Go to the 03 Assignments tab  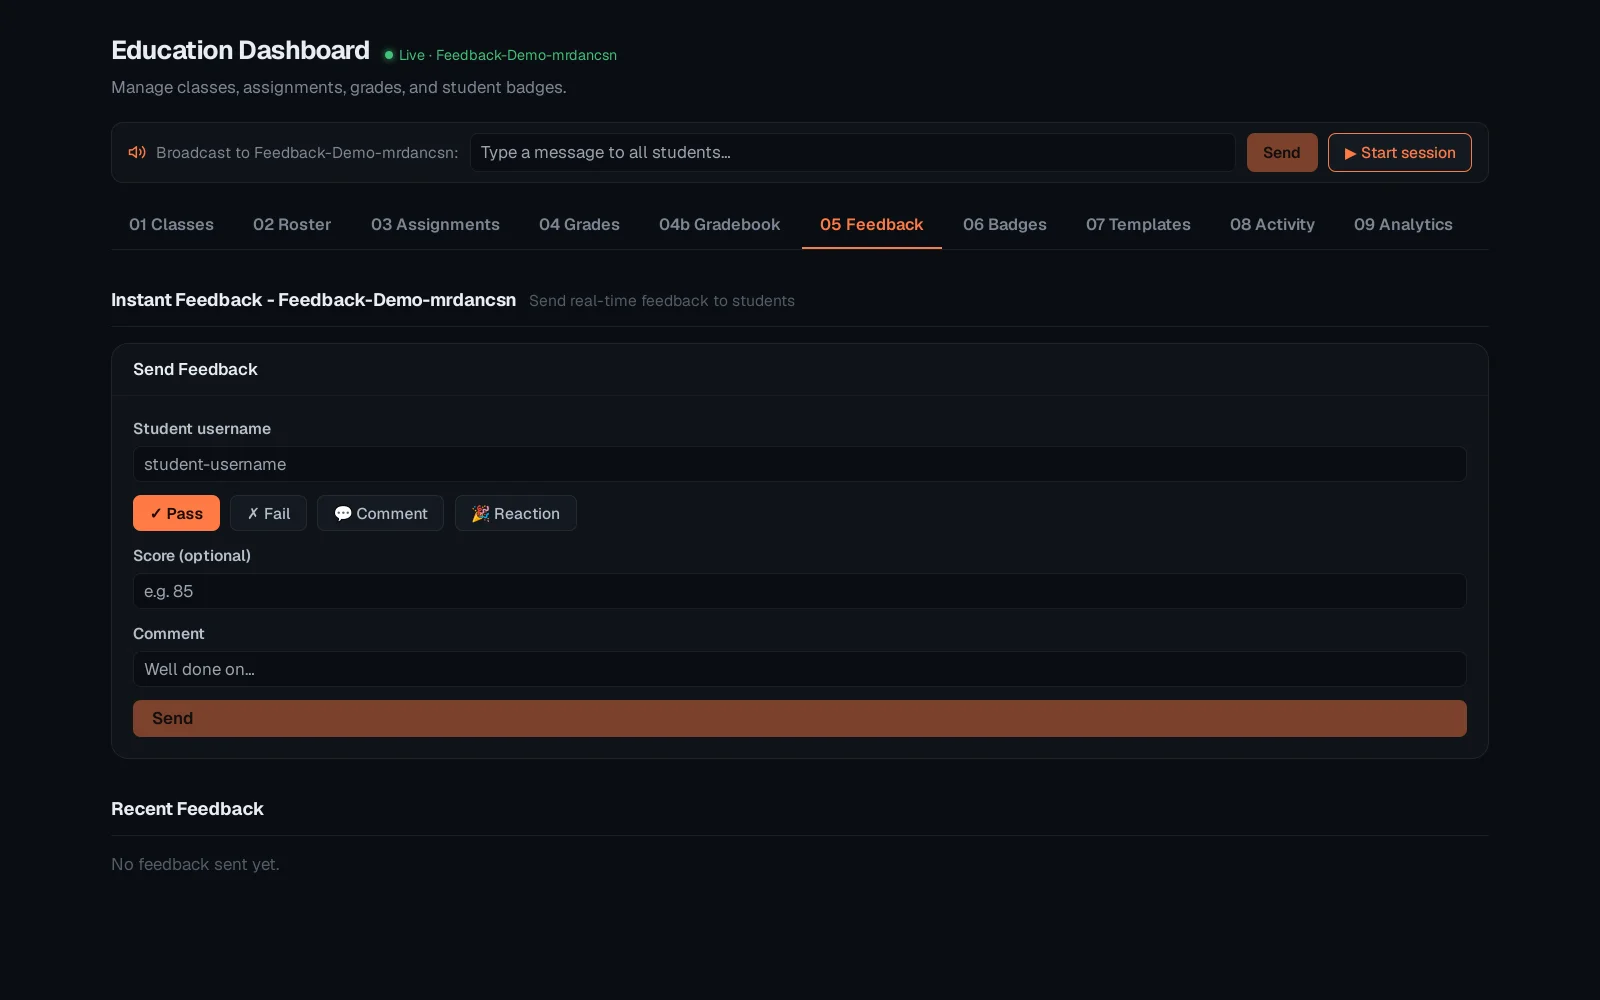pos(435,224)
